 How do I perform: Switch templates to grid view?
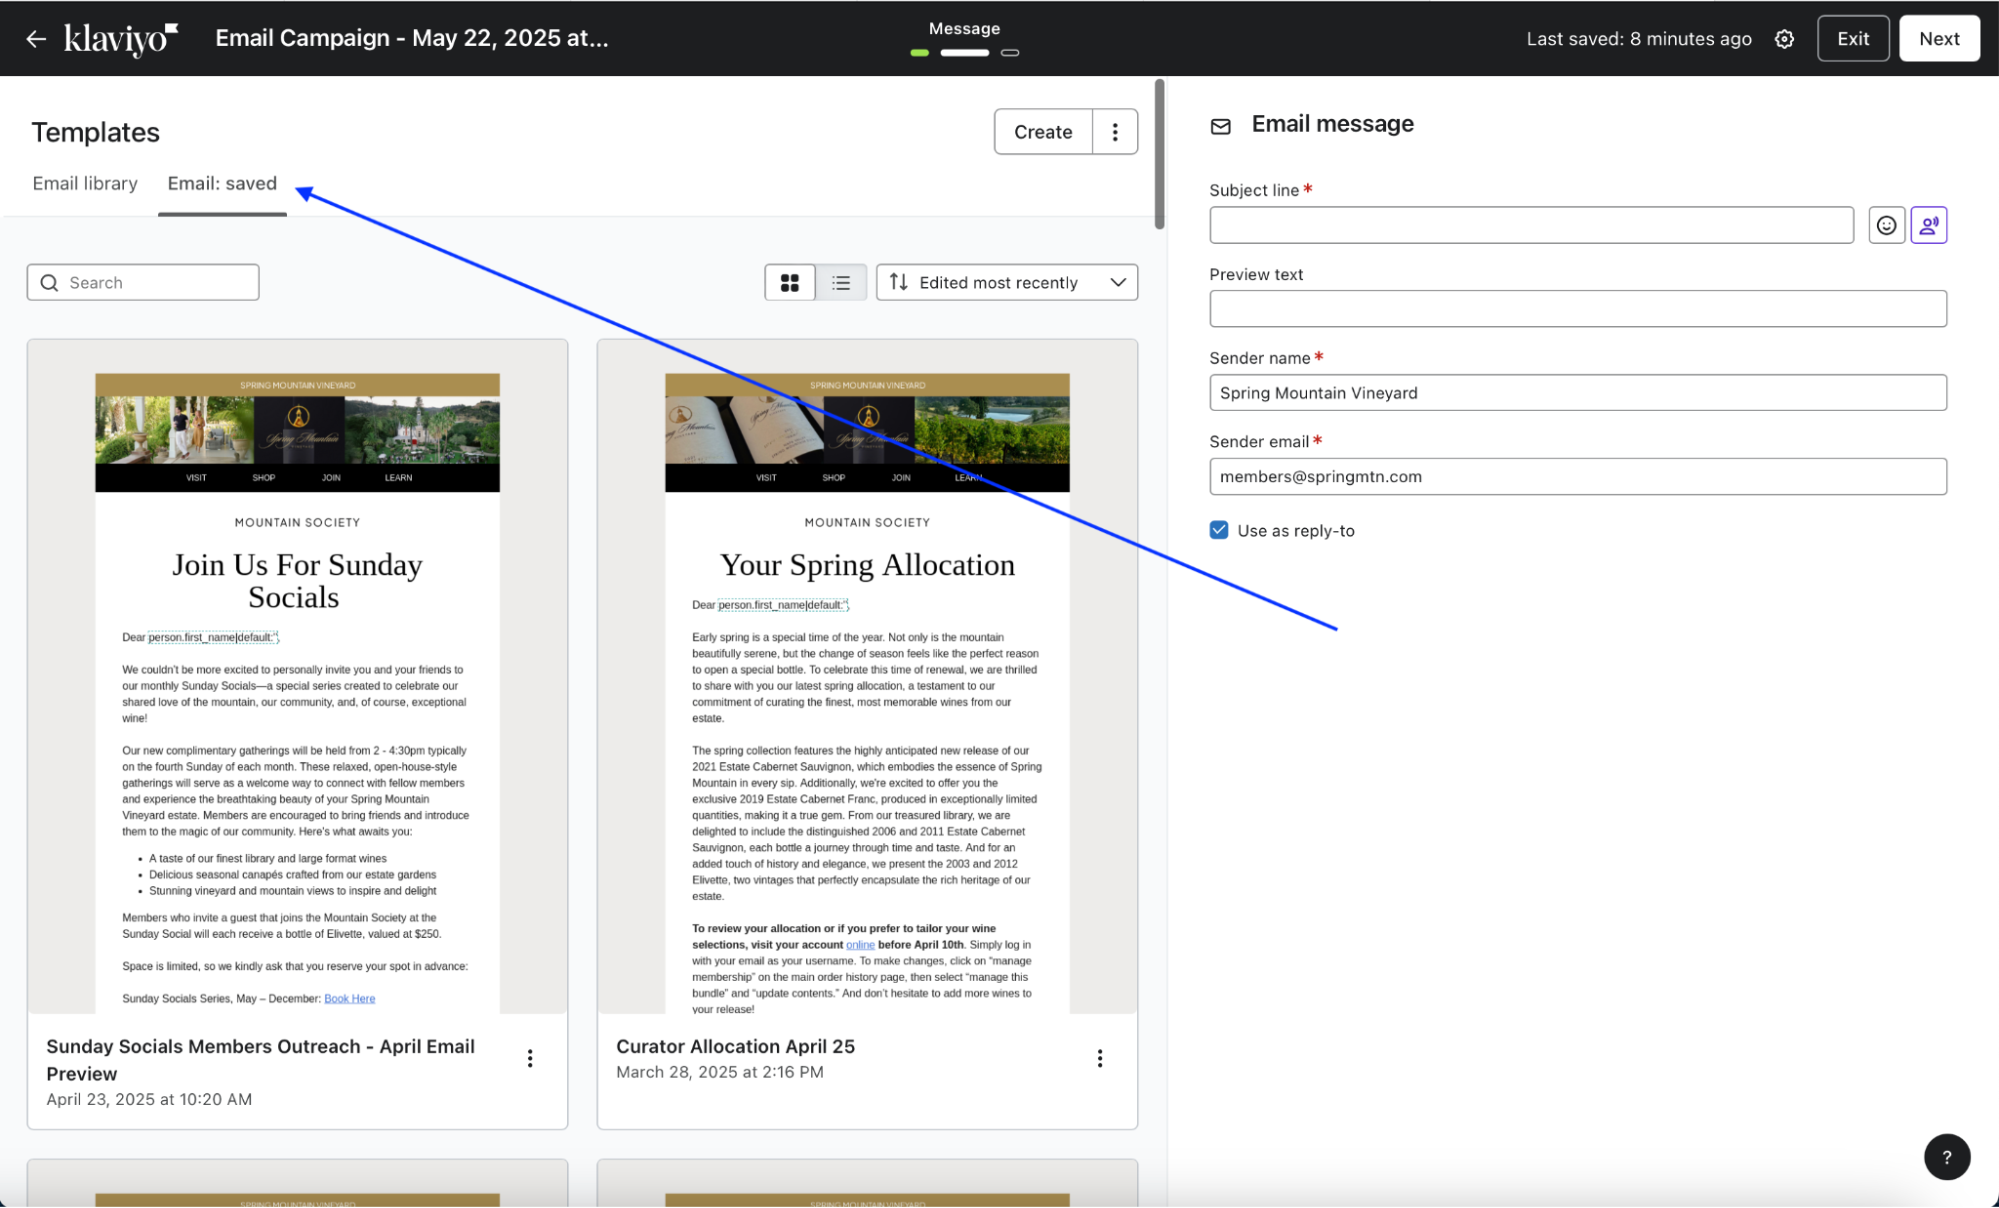click(x=790, y=283)
